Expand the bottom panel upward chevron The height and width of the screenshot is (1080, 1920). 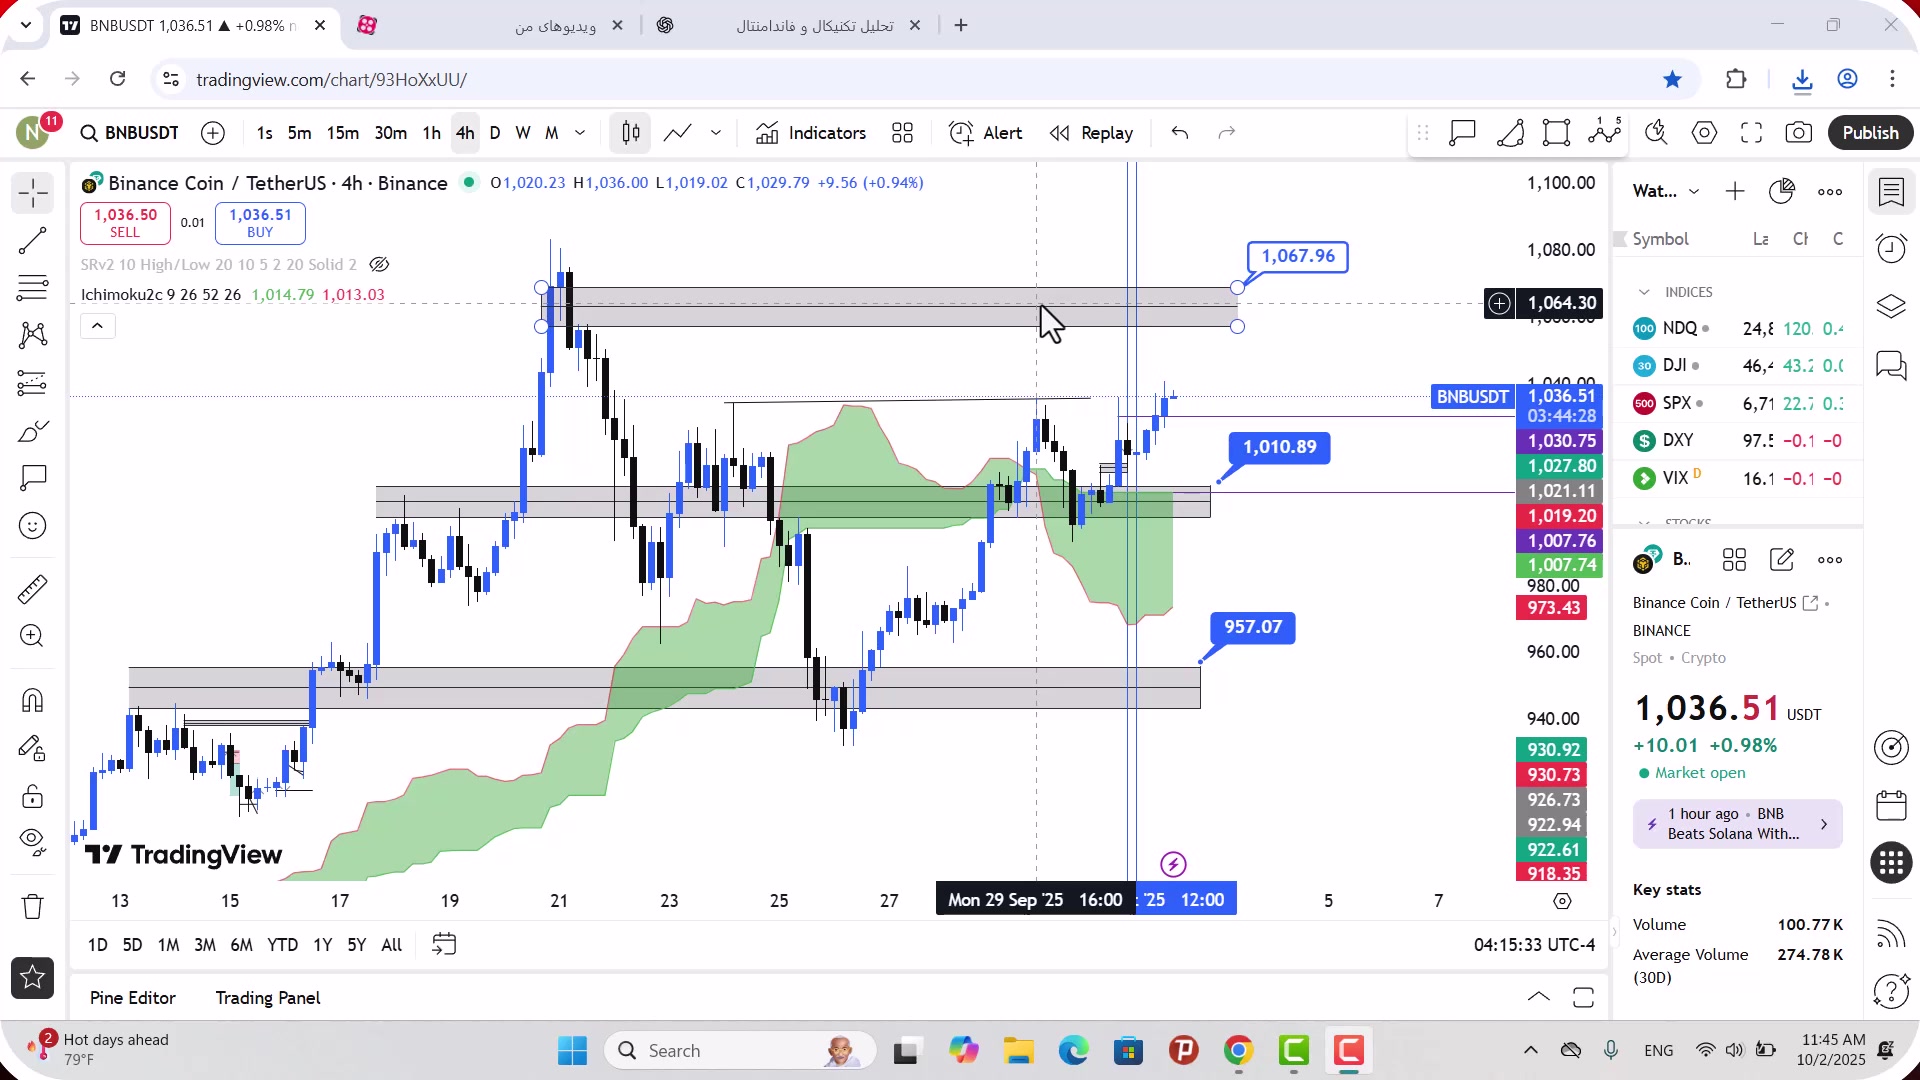tap(1539, 998)
